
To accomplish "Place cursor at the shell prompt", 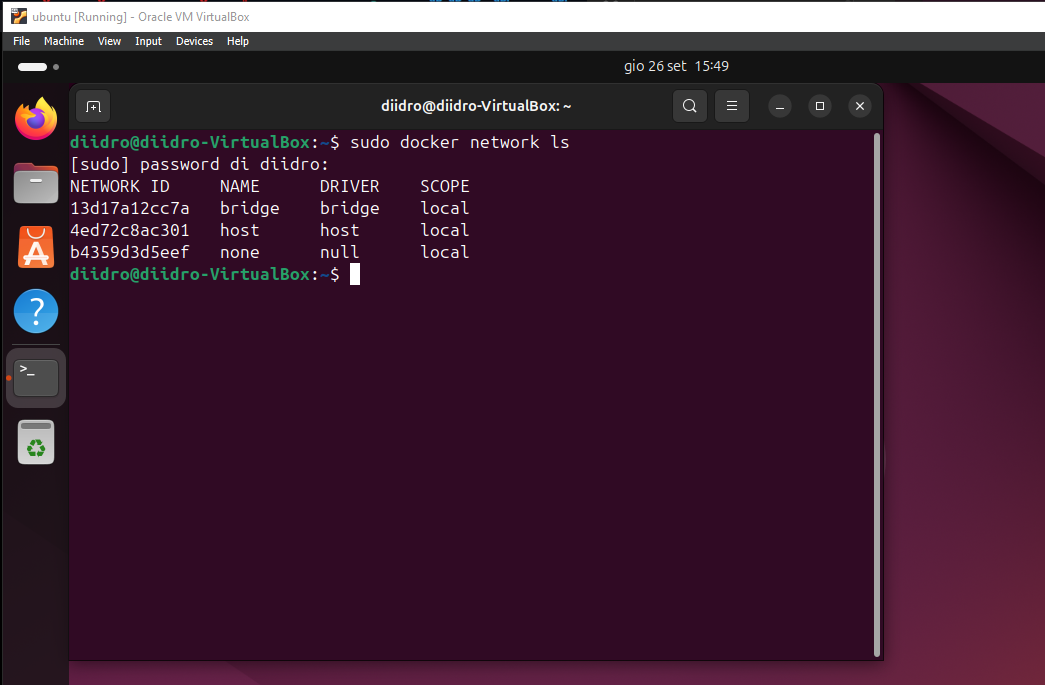I will pyautogui.click(x=355, y=273).
